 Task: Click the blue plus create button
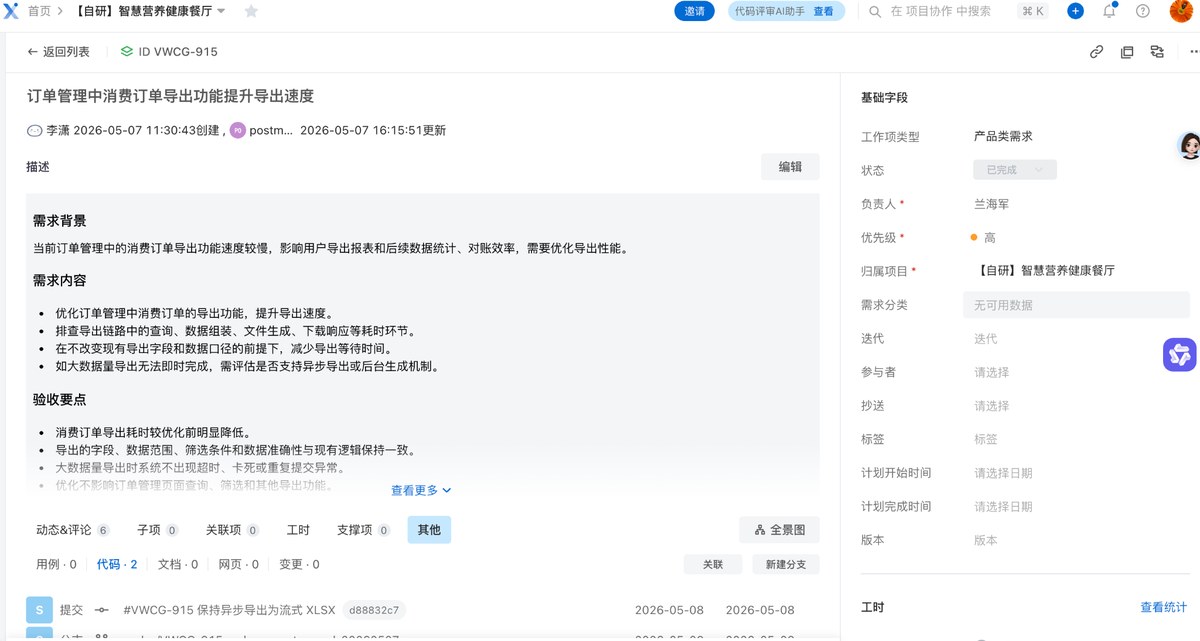tap(1076, 11)
